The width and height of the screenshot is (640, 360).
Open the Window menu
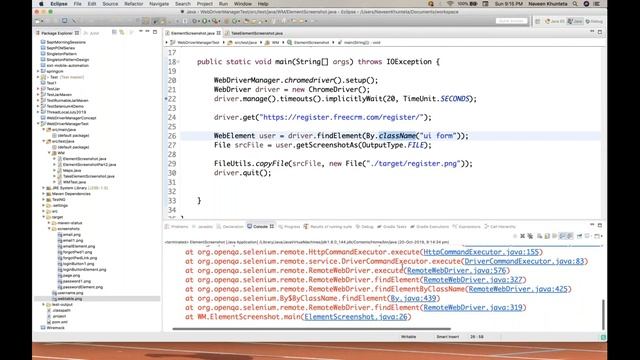tap(243, 4)
